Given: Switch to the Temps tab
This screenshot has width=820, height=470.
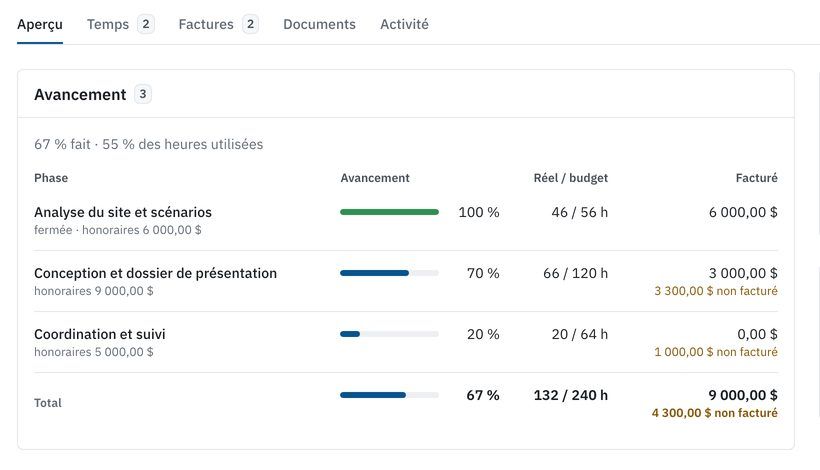Looking at the screenshot, I should (120, 25).
